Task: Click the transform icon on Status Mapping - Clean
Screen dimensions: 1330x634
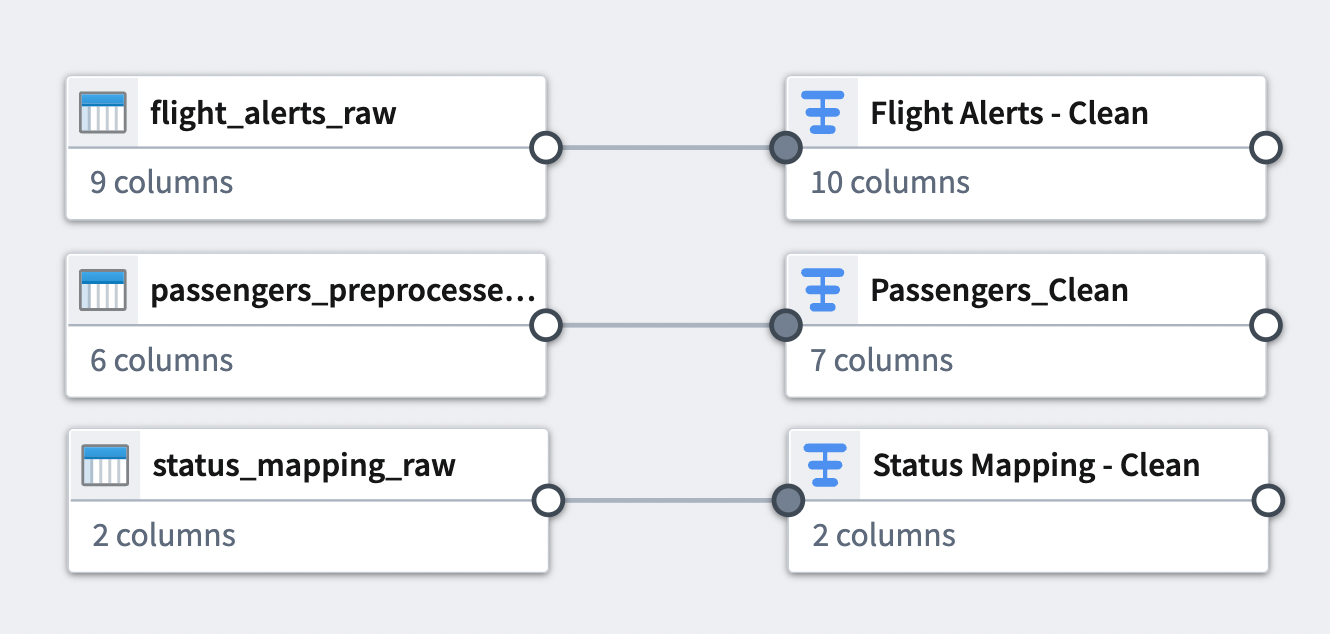Action: 822,465
